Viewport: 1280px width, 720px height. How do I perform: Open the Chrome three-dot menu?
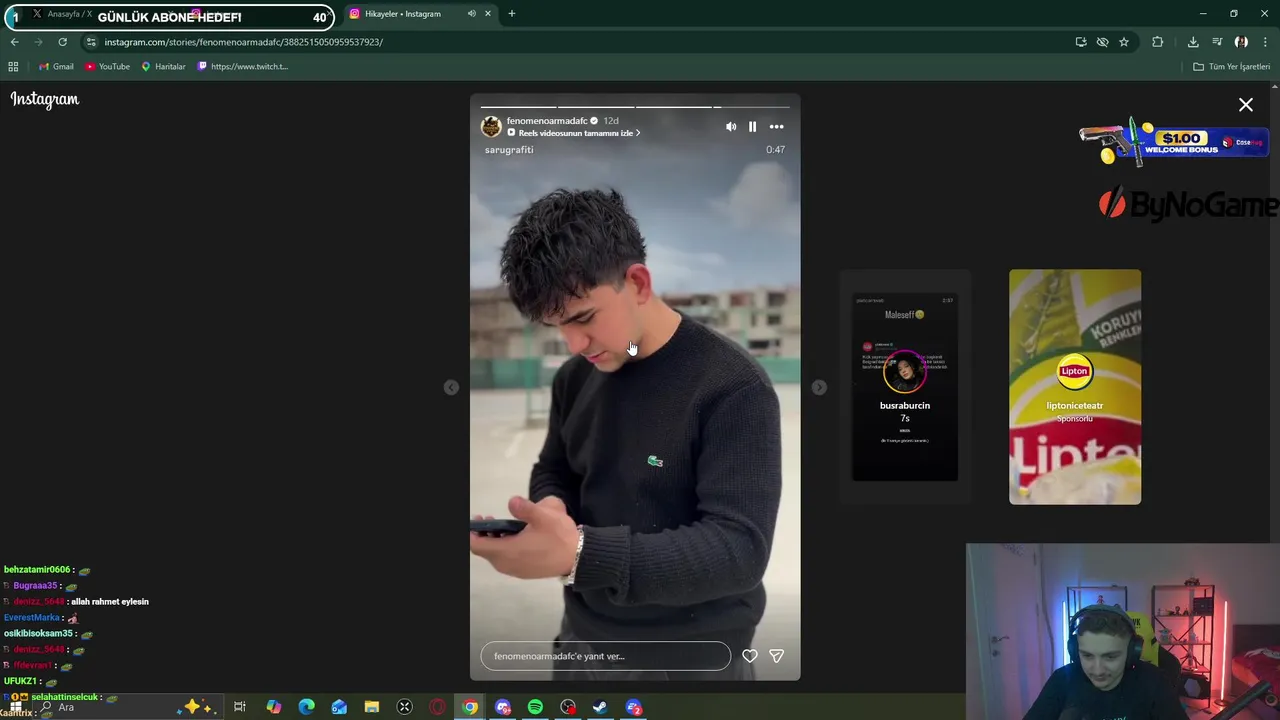click(x=1266, y=42)
